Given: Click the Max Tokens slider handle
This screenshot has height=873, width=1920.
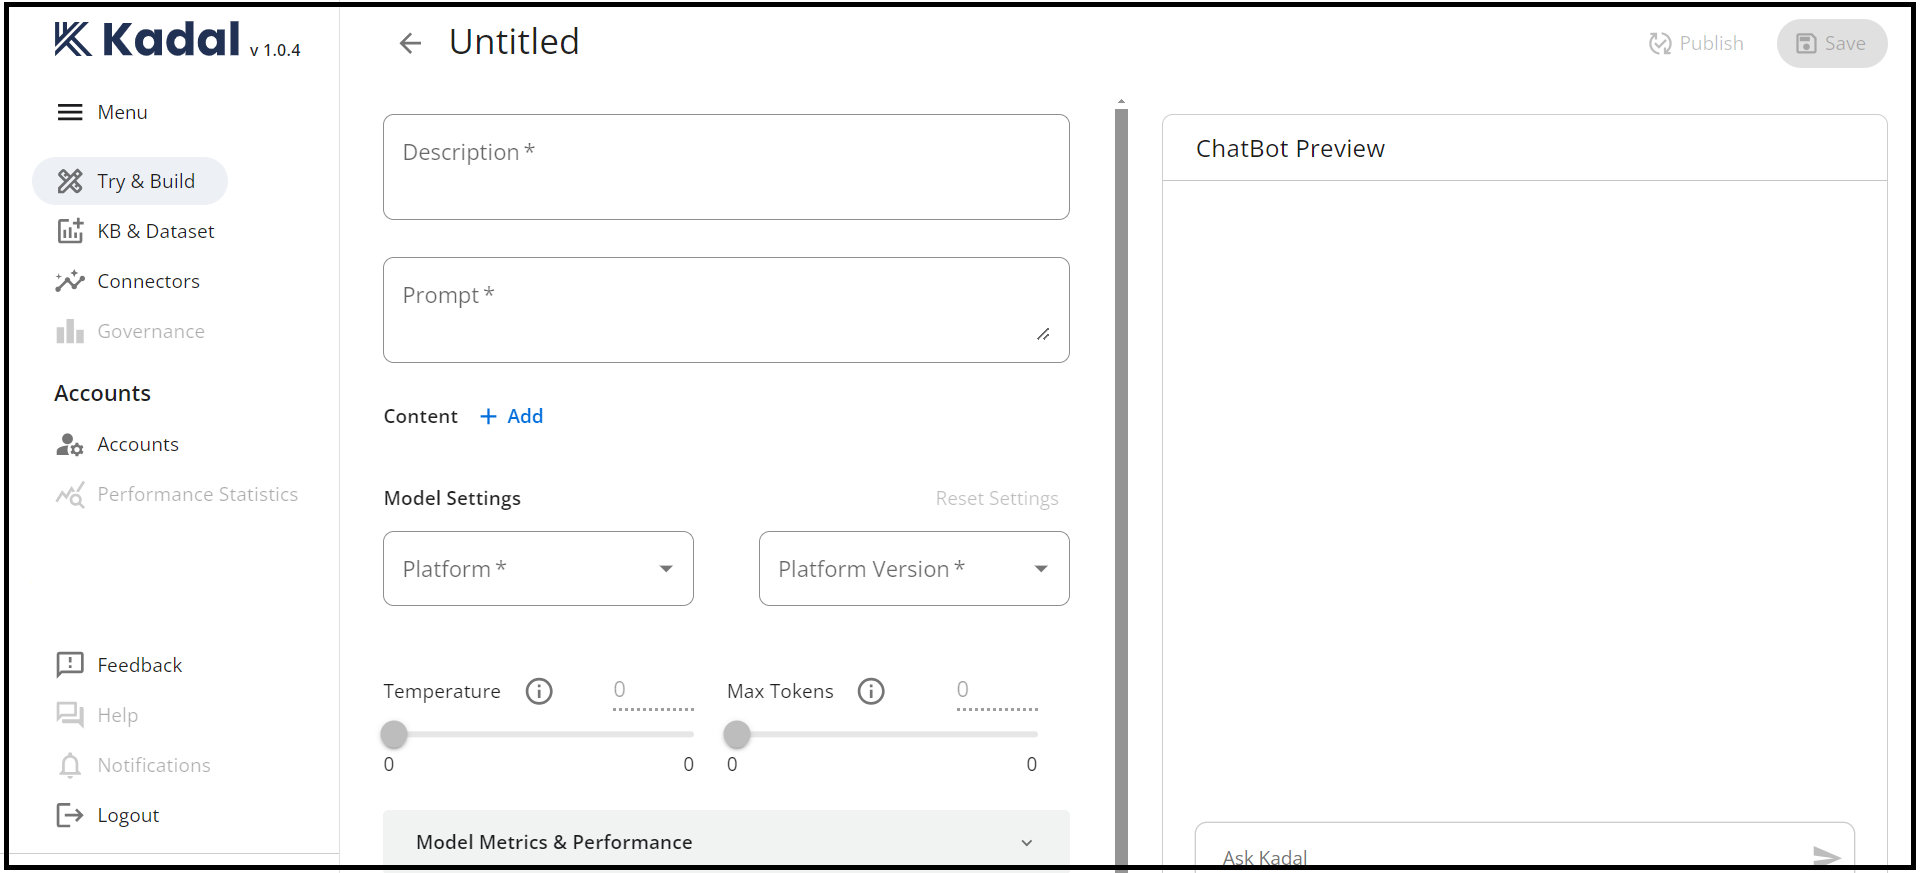Looking at the screenshot, I should coord(737,734).
